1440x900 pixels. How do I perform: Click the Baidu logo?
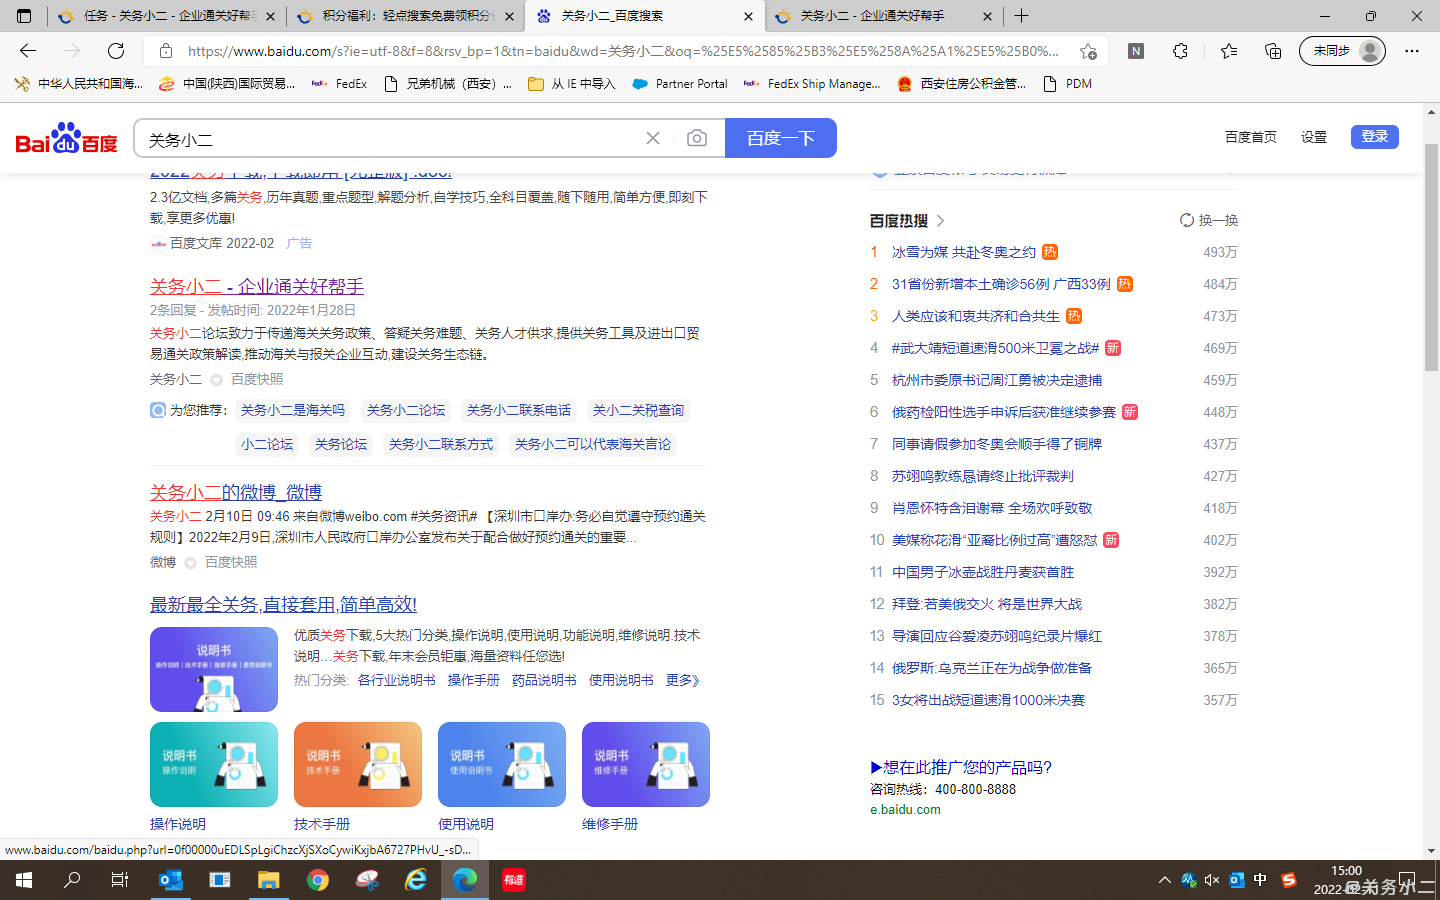coord(66,138)
